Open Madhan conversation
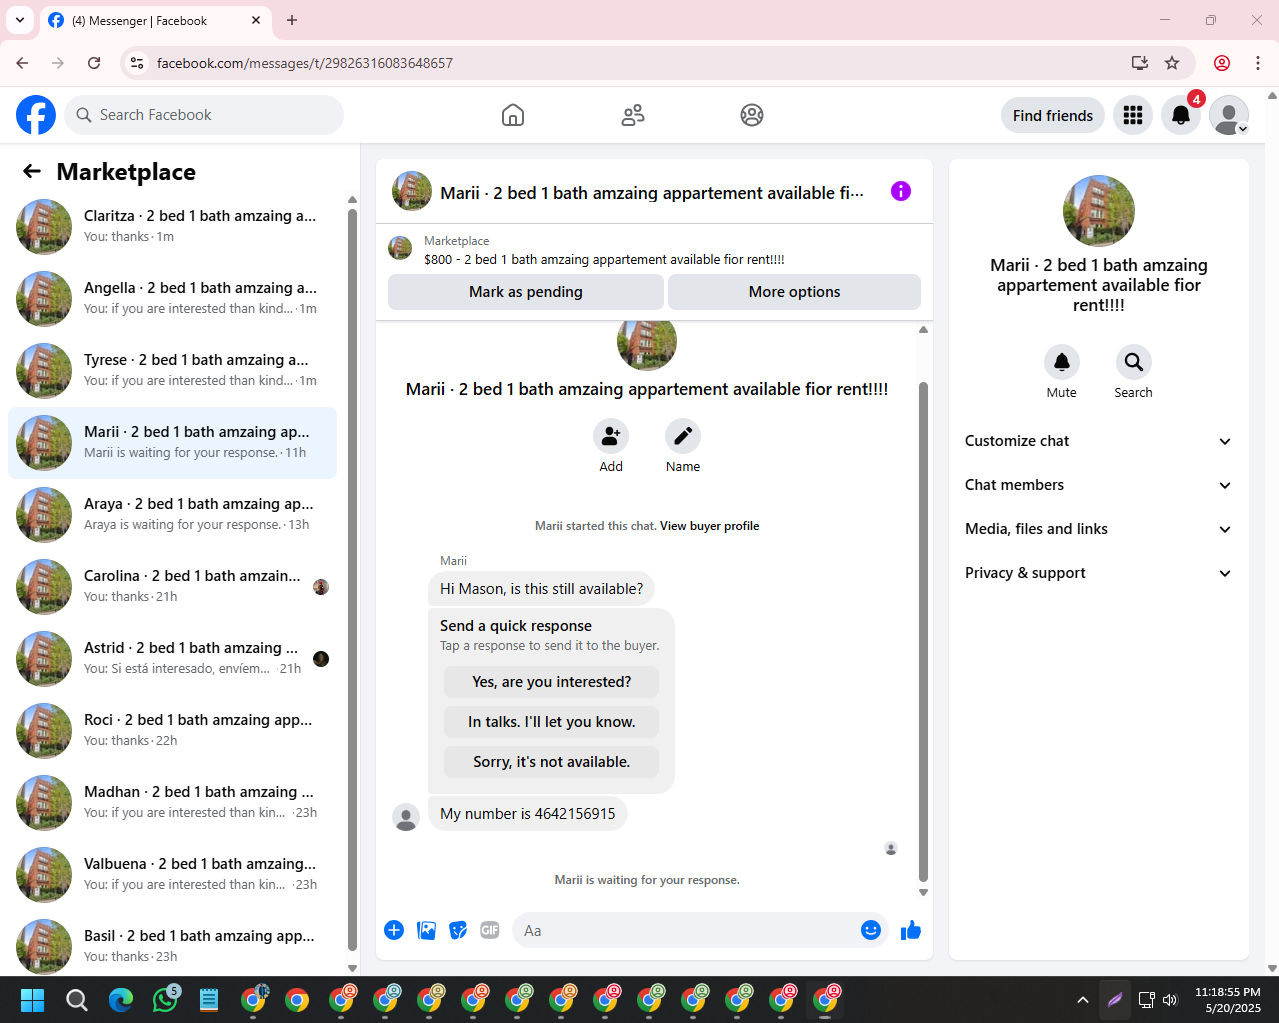The height and width of the screenshot is (1023, 1279). (172, 803)
